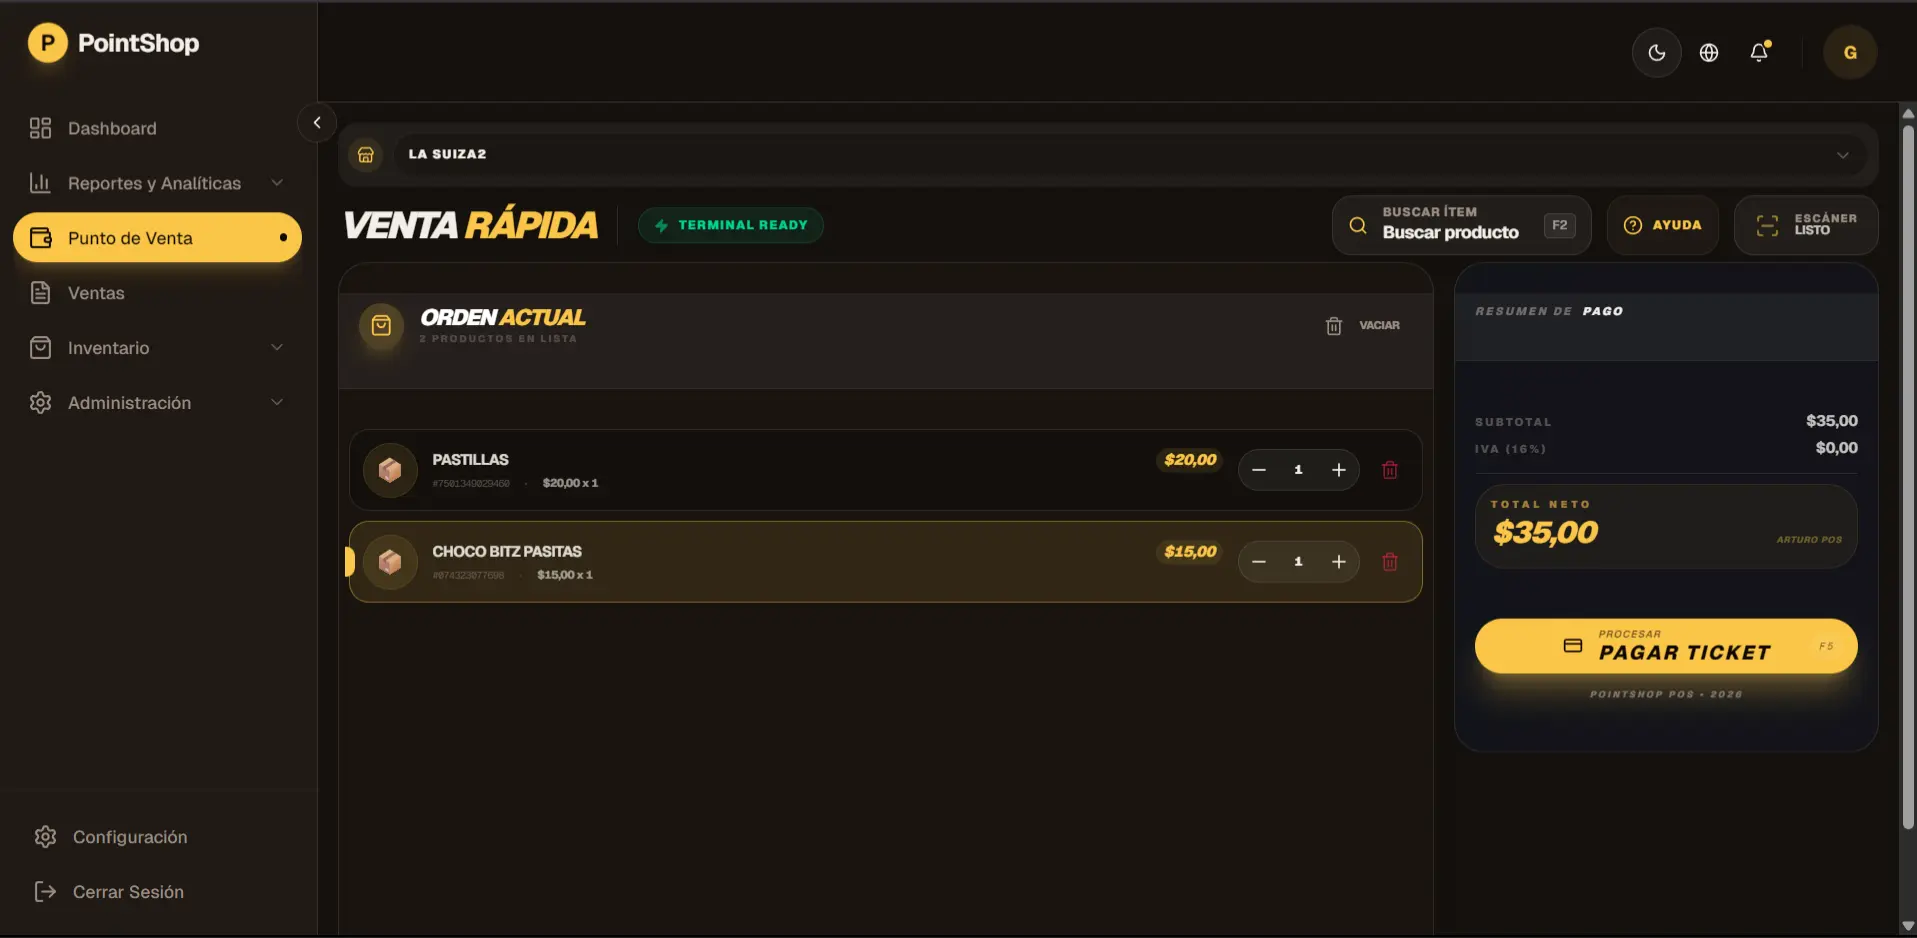Expand the Inventario submenu
Viewport: 1917px width, 938px height.
pyautogui.click(x=277, y=348)
